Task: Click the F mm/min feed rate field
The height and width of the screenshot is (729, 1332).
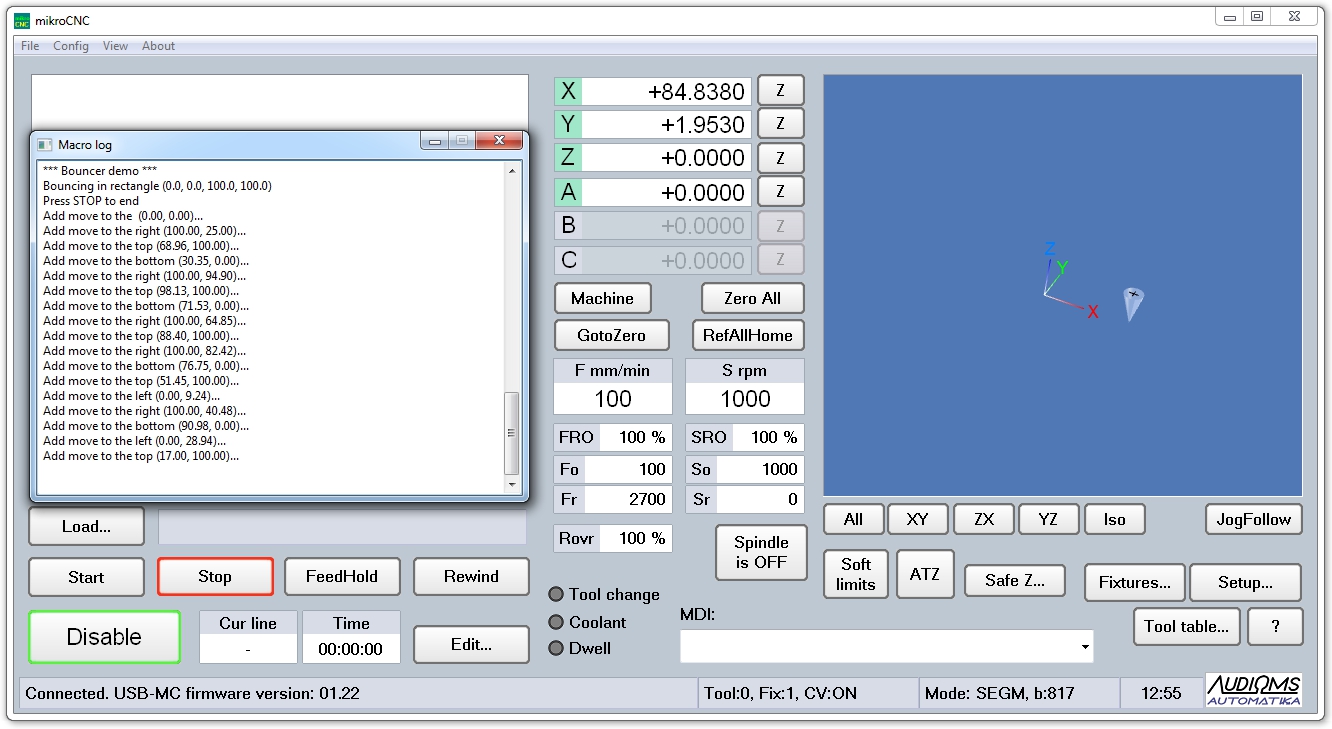Action: tap(613, 399)
